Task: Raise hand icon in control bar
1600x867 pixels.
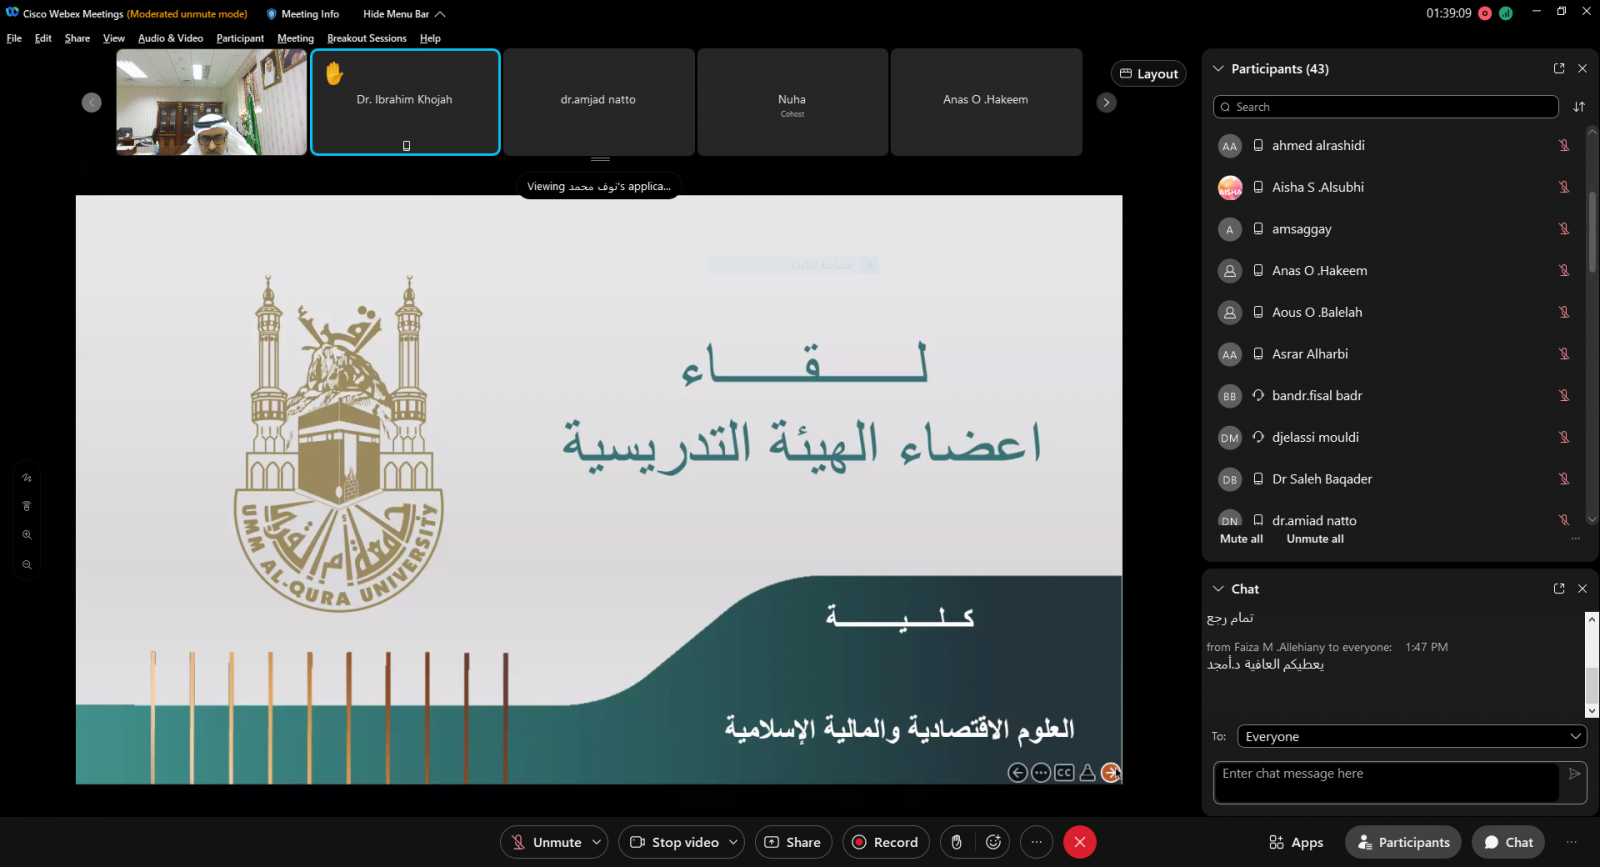Action: click(956, 842)
